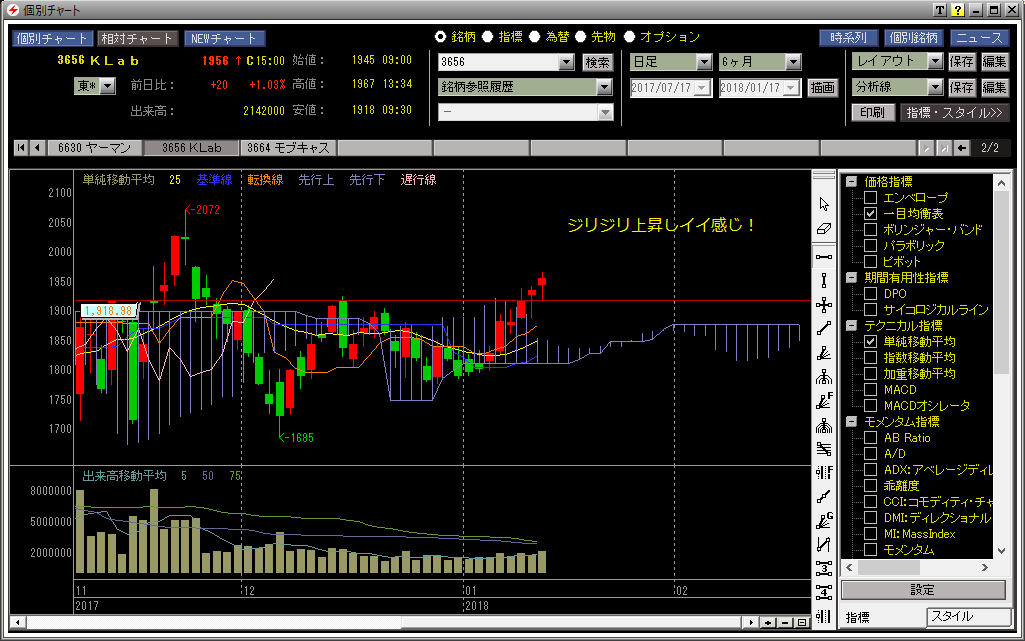This screenshot has height=641, width=1025.
Task: Click the 描画 draw button
Action: coord(822,88)
